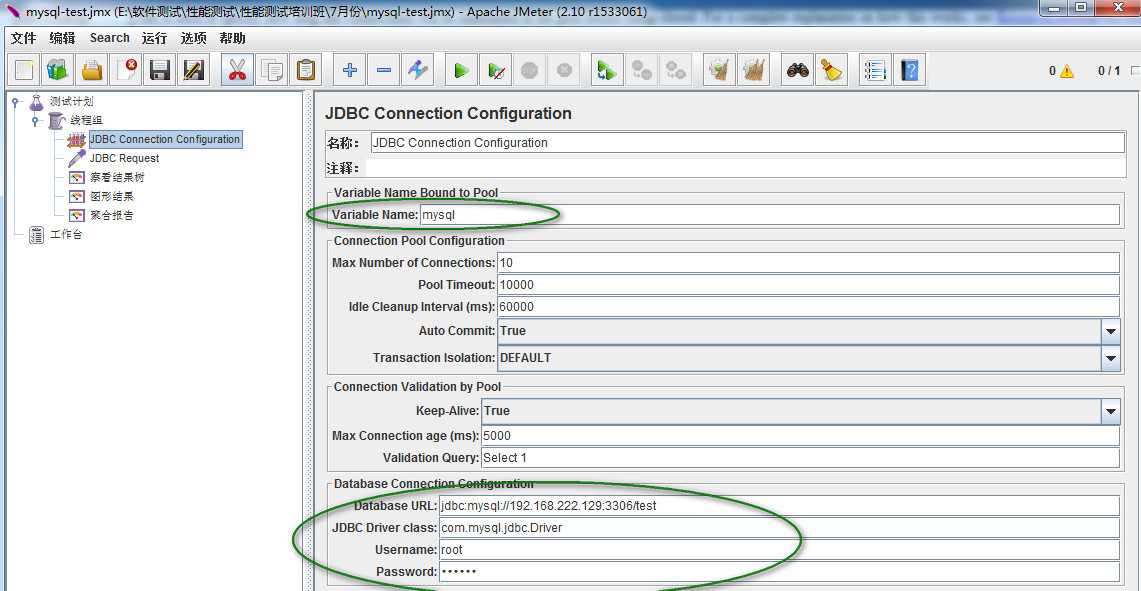This screenshot has height=591, width=1141.
Task: Click the Password field
Action: (779, 571)
